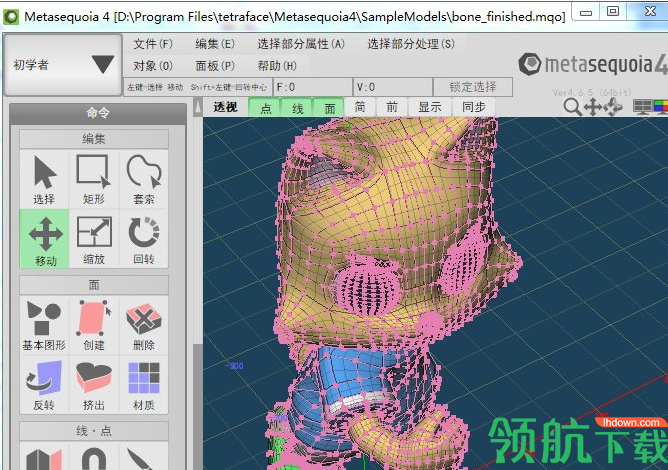Open the 编集(E) menu
Image resolution: width=668 pixels, height=470 pixels.
coord(215,44)
